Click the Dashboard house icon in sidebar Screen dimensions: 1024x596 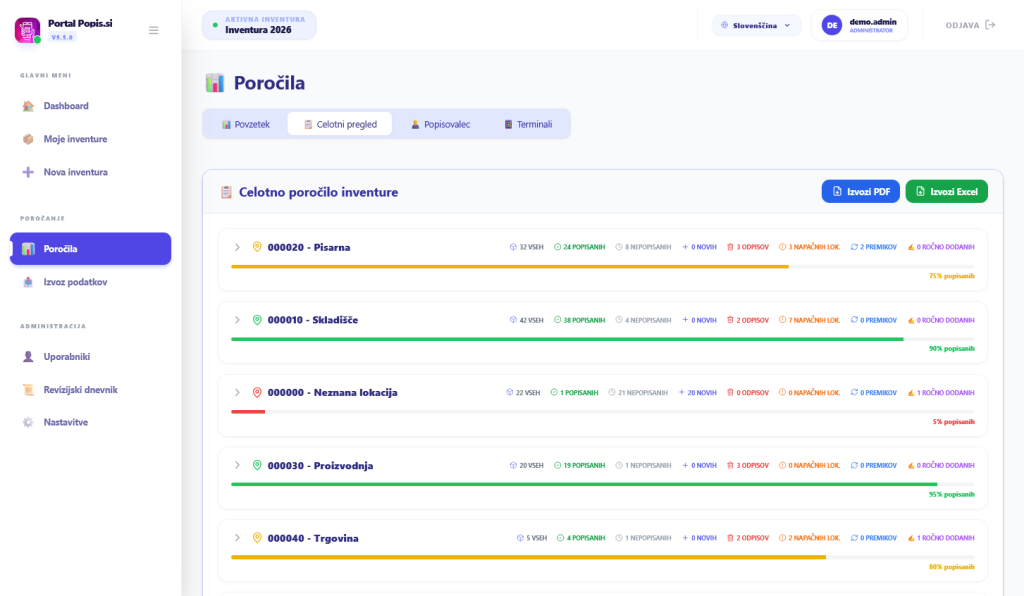(28, 106)
